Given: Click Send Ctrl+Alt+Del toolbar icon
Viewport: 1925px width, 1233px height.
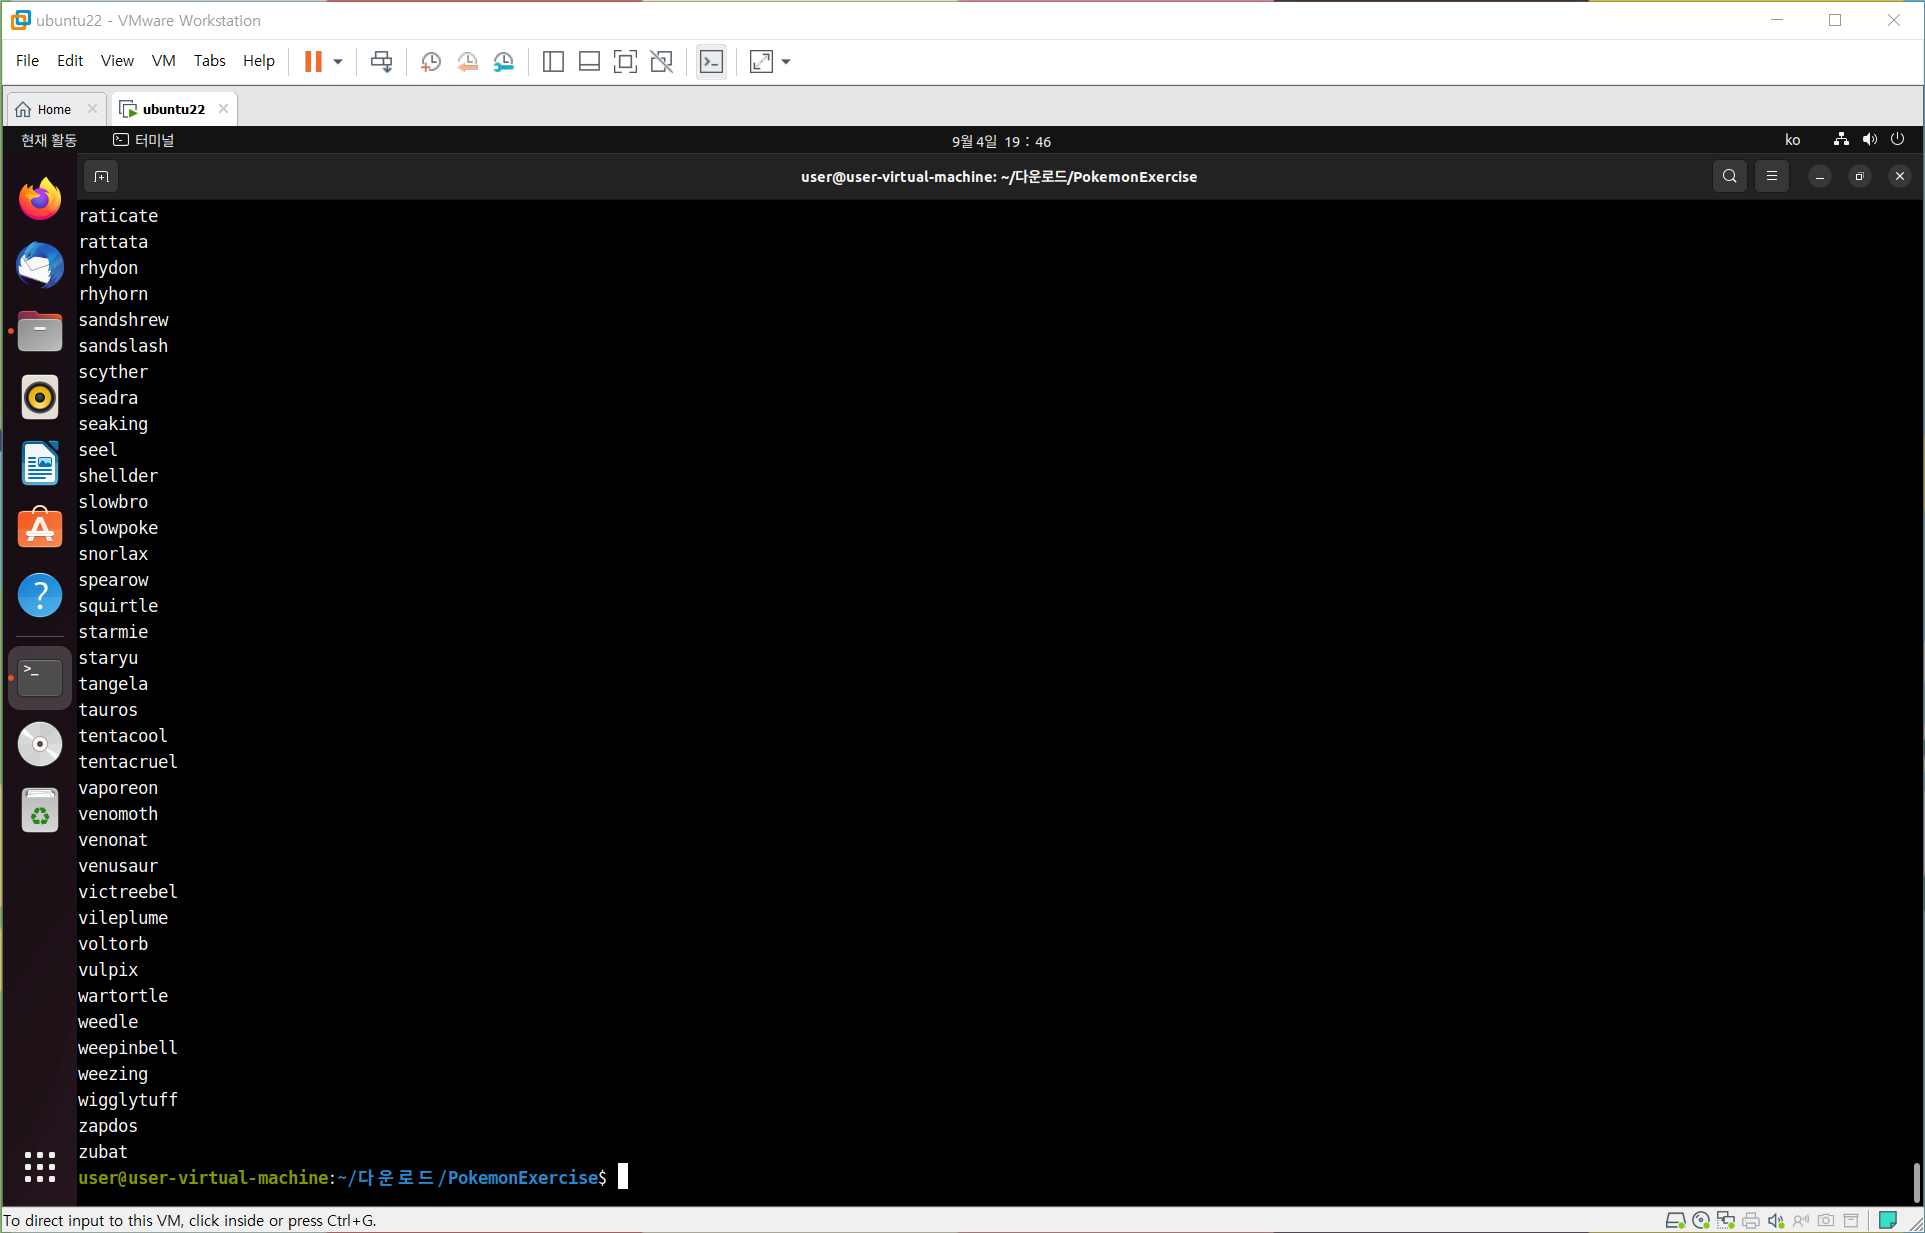Looking at the screenshot, I should coord(381,62).
